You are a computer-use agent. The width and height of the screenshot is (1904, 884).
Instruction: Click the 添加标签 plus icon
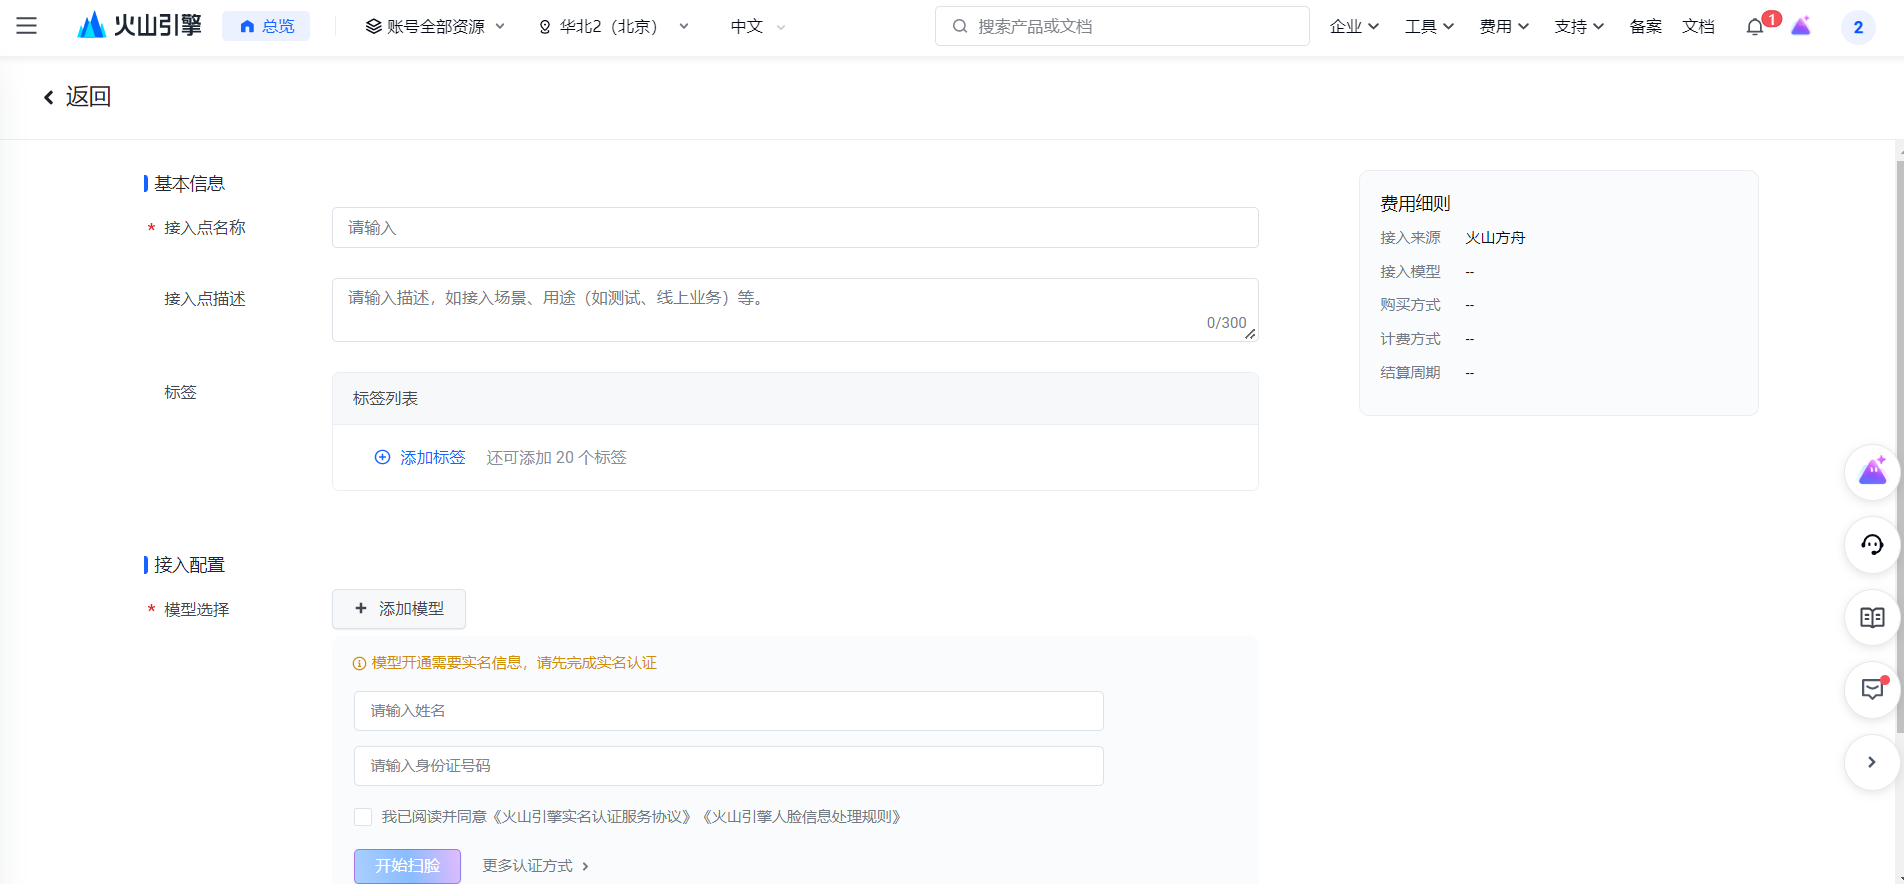(x=382, y=457)
